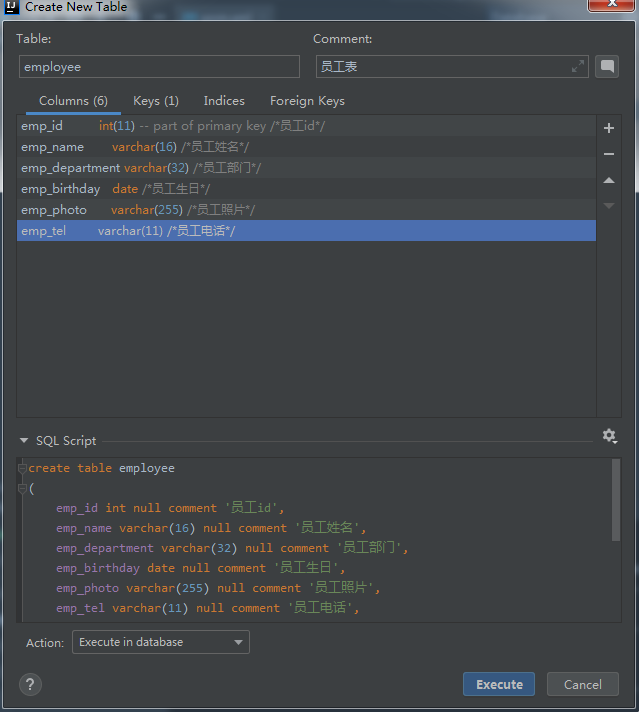Move the selected column up with the arrow icon
The image size is (639, 712).
(x=609, y=180)
